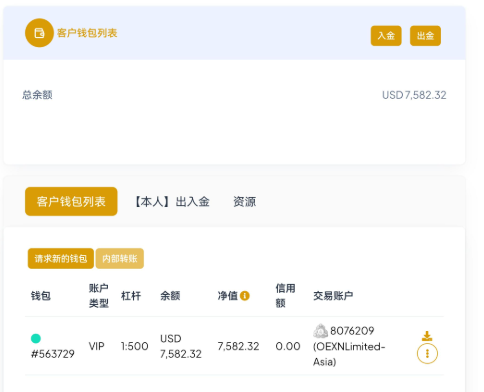The height and width of the screenshot is (392, 484).
Task: Click the 余额 column header
Action: tap(170, 296)
